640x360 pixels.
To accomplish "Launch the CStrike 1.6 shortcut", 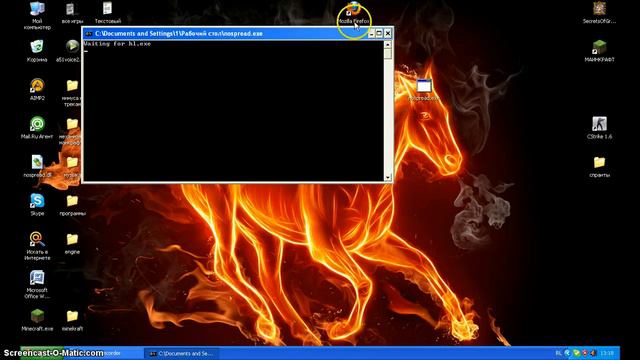I will tap(599, 124).
